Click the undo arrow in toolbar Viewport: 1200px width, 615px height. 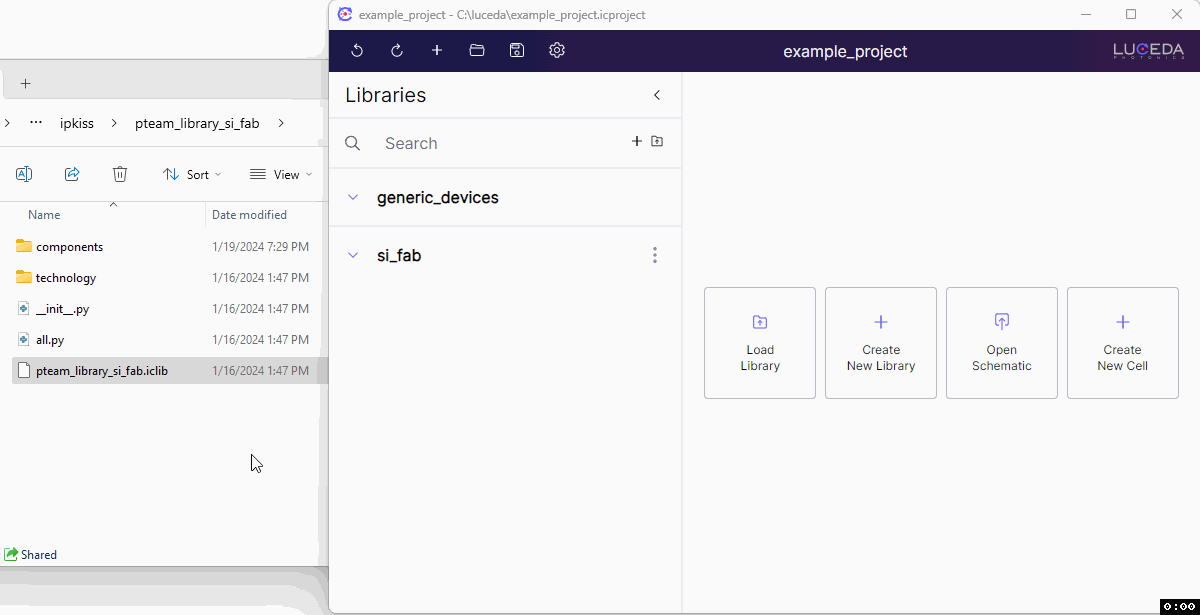pos(357,51)
